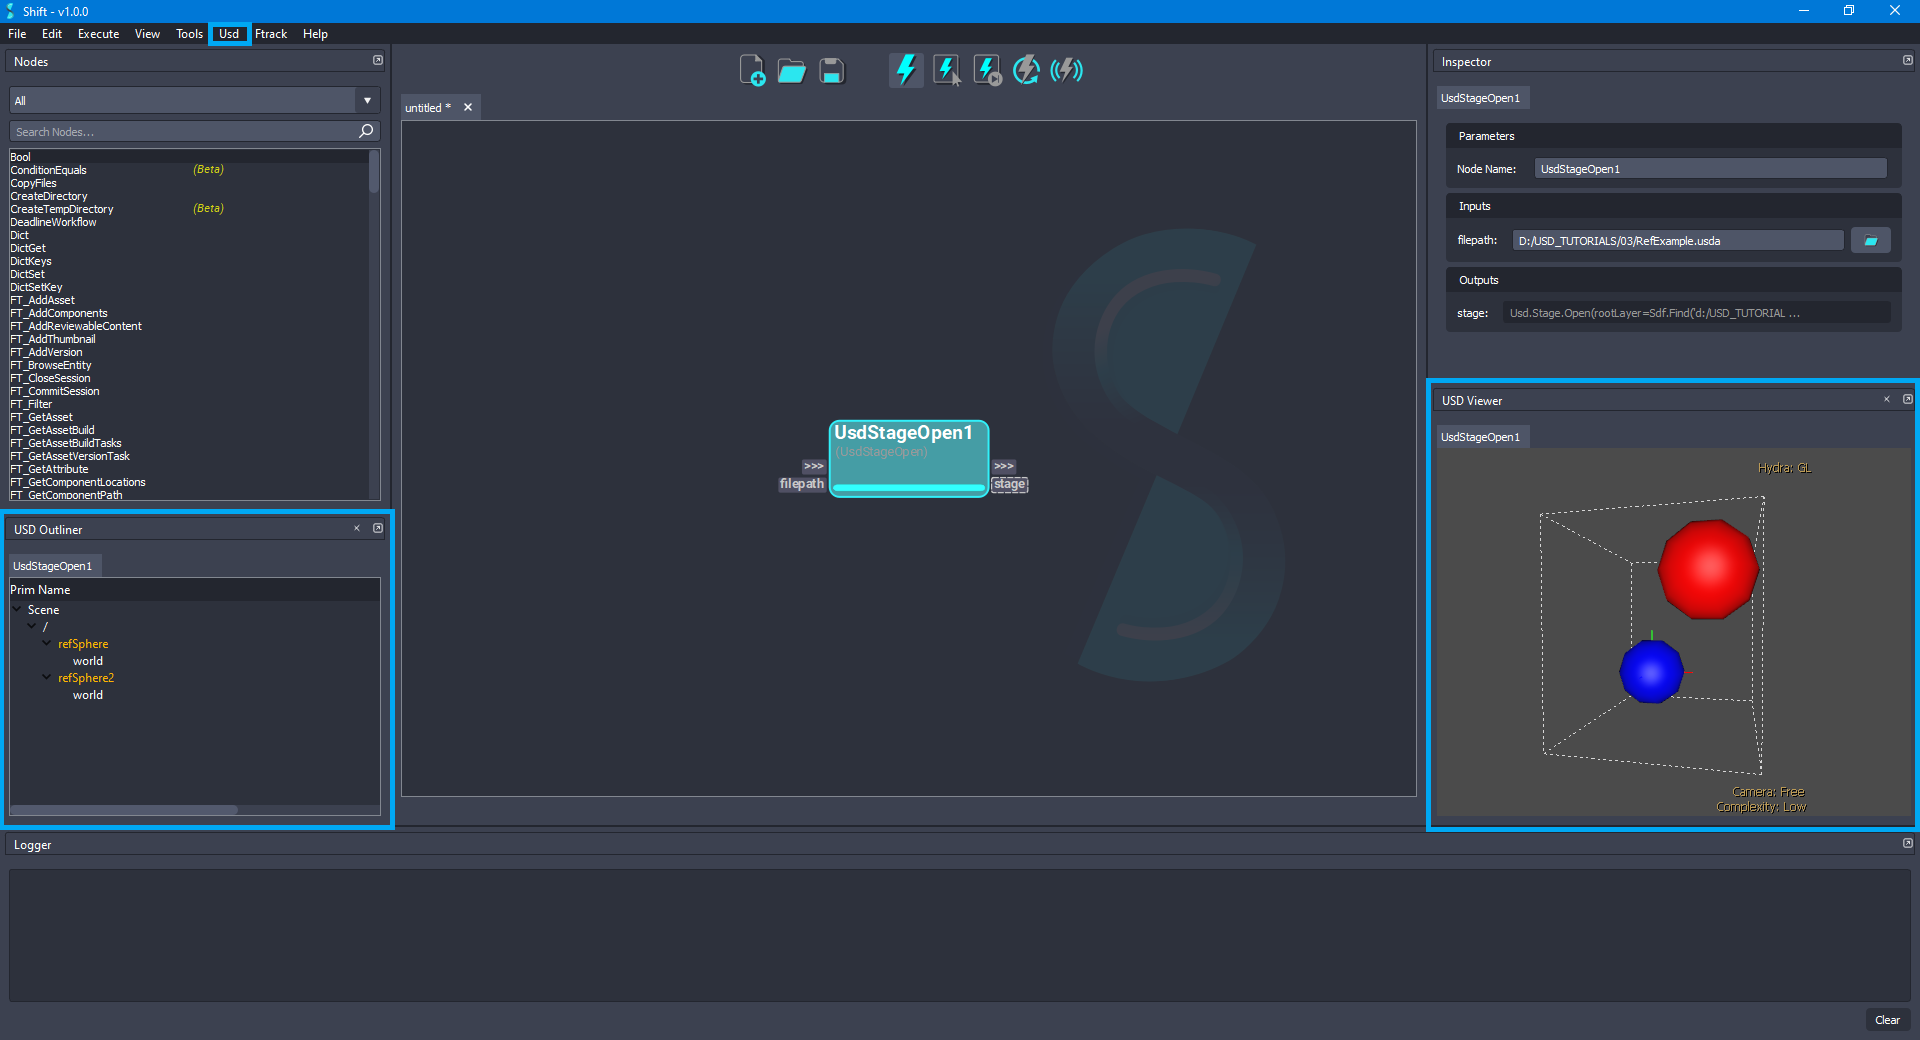Collapse the refSphere2 prim entry
This screenshot has height=1040, width=1920.
[46, 677]
